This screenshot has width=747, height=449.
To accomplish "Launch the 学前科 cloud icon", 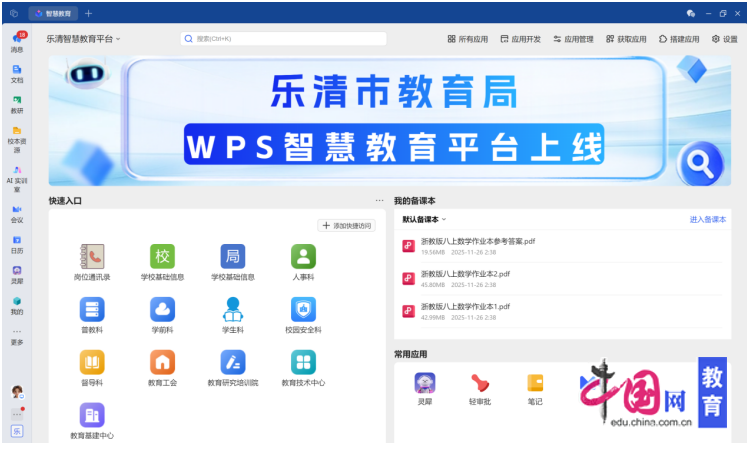I will point(162,309).
